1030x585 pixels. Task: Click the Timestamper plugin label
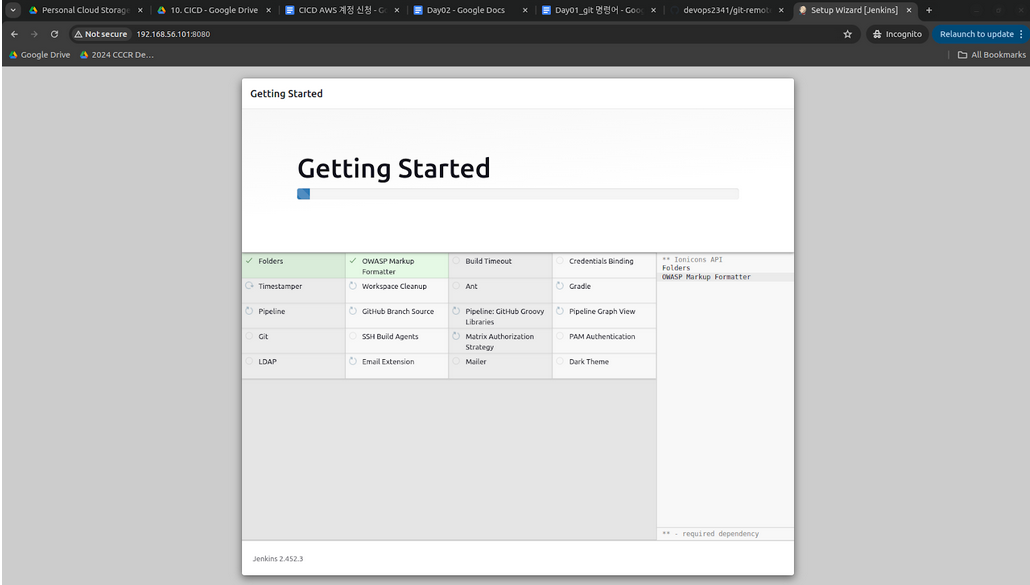pos(280,286)
